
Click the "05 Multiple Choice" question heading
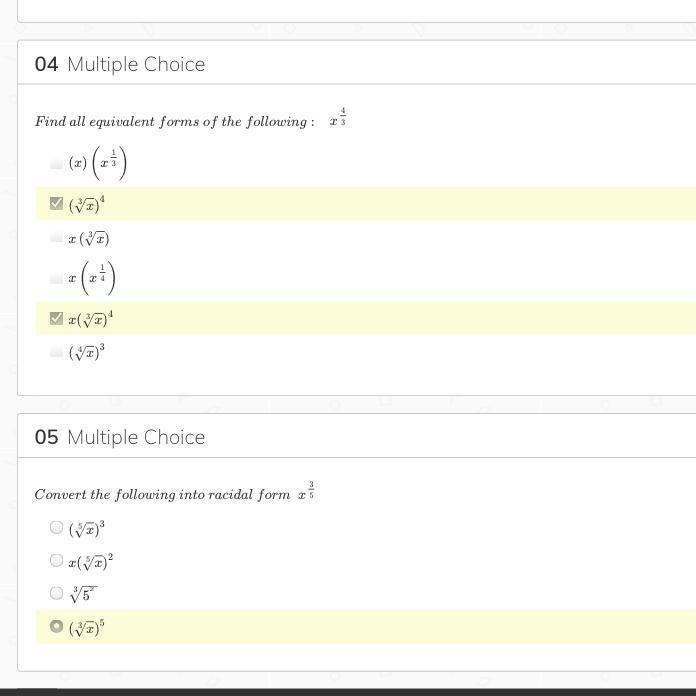(120, 437)
